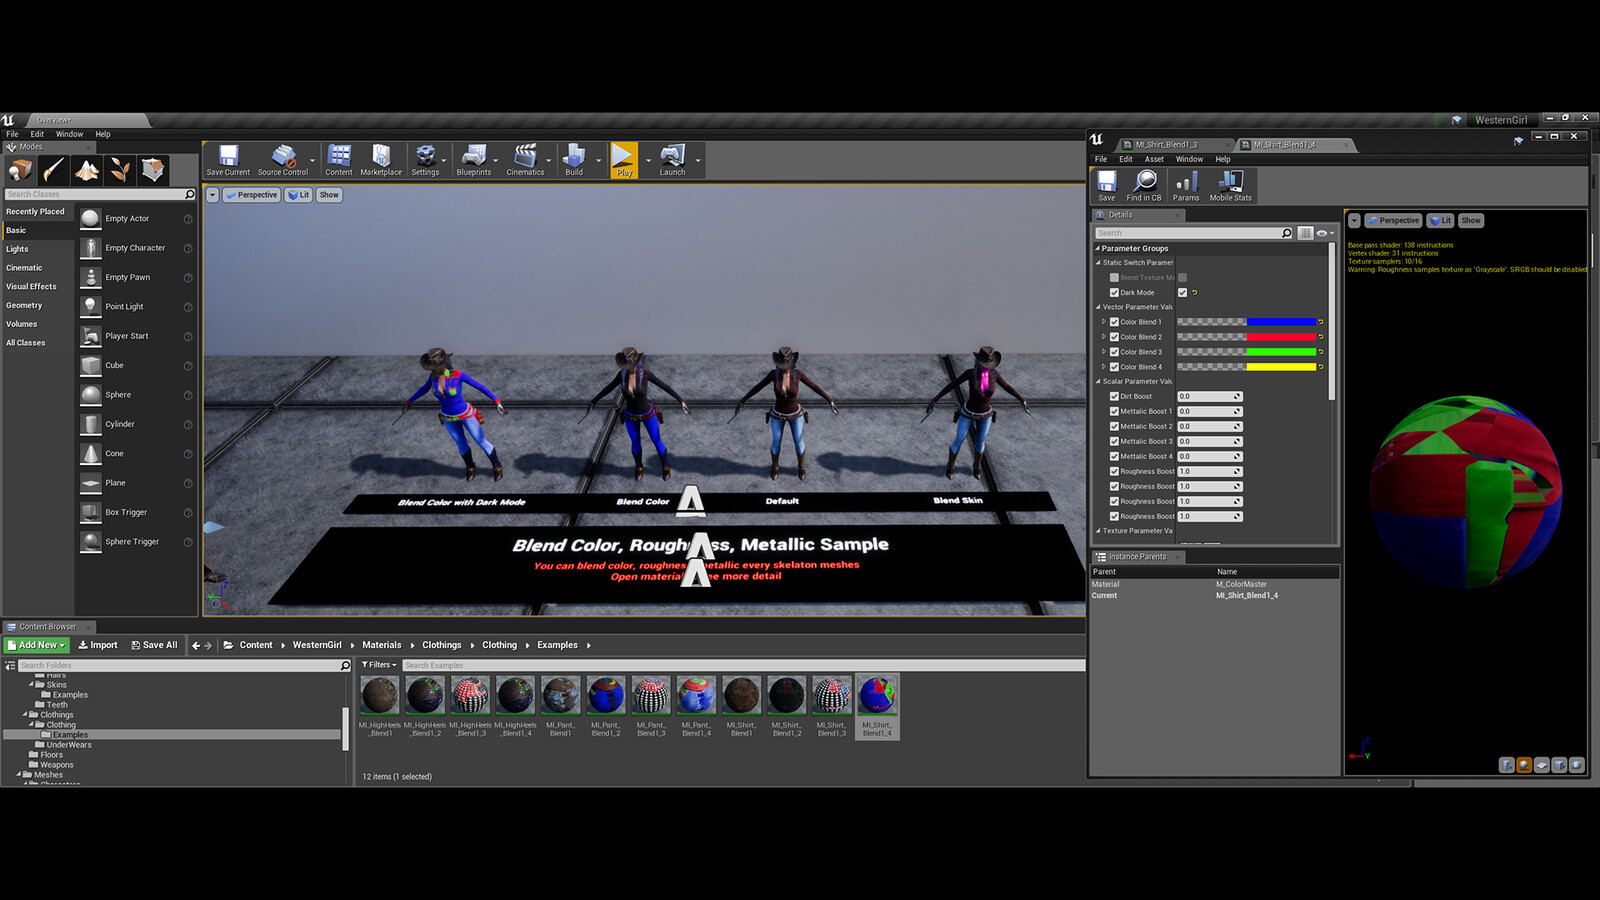Open details view options eye dropdown
Image resolution: width=1600 pixels, height=900 pixels.
(1325, 233)
